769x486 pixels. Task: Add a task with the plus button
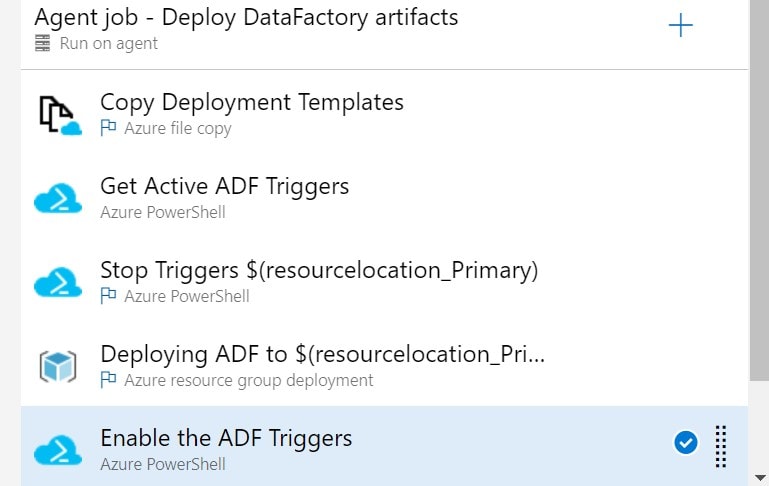[680, 26]
